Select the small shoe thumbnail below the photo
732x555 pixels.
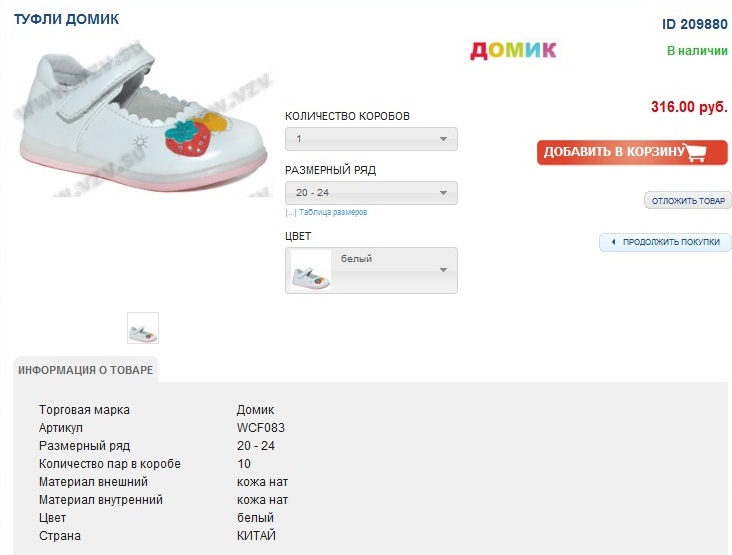143,328
